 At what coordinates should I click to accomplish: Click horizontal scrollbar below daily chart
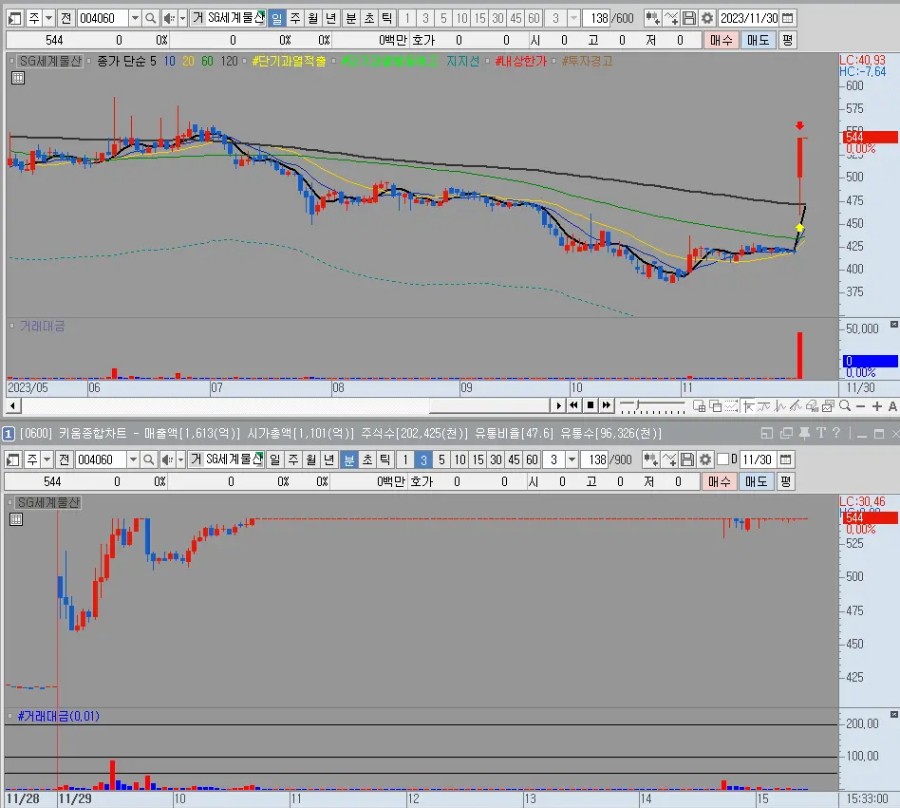coord(285,406)
